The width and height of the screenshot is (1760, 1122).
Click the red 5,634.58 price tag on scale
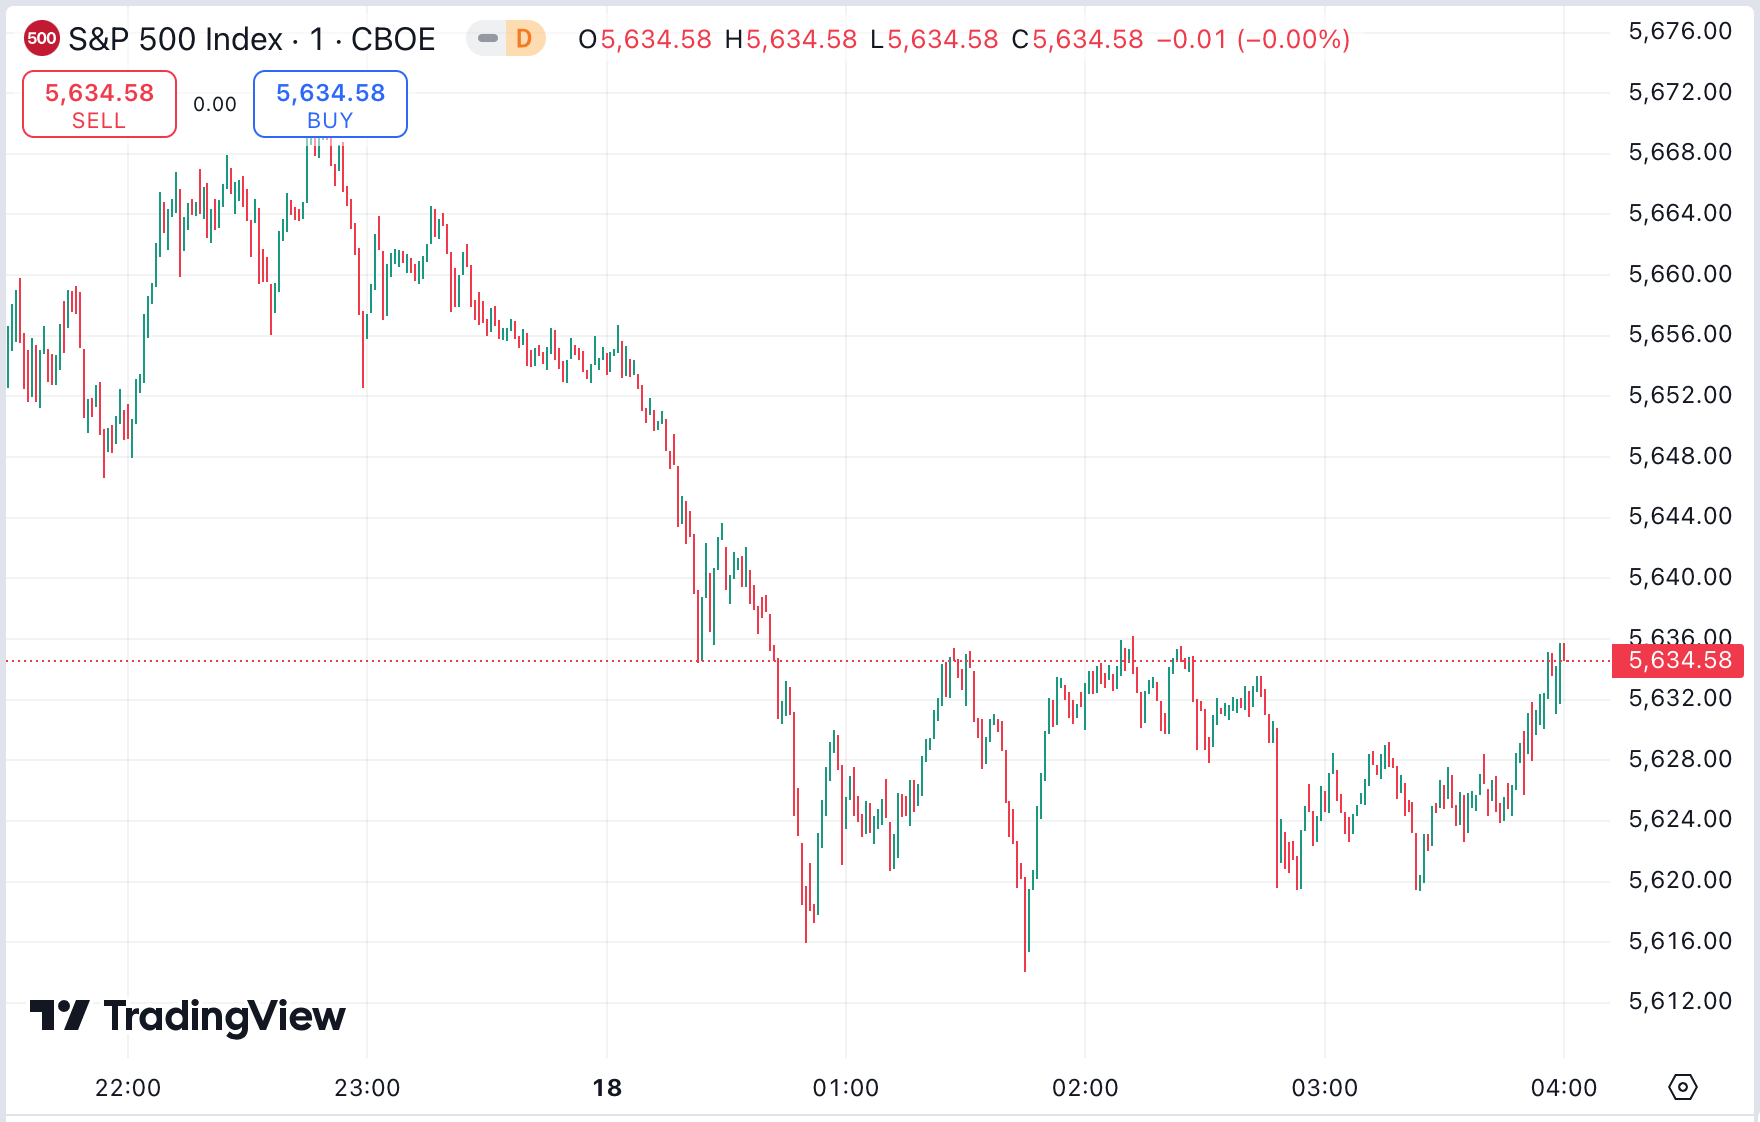pos(1676,659)
